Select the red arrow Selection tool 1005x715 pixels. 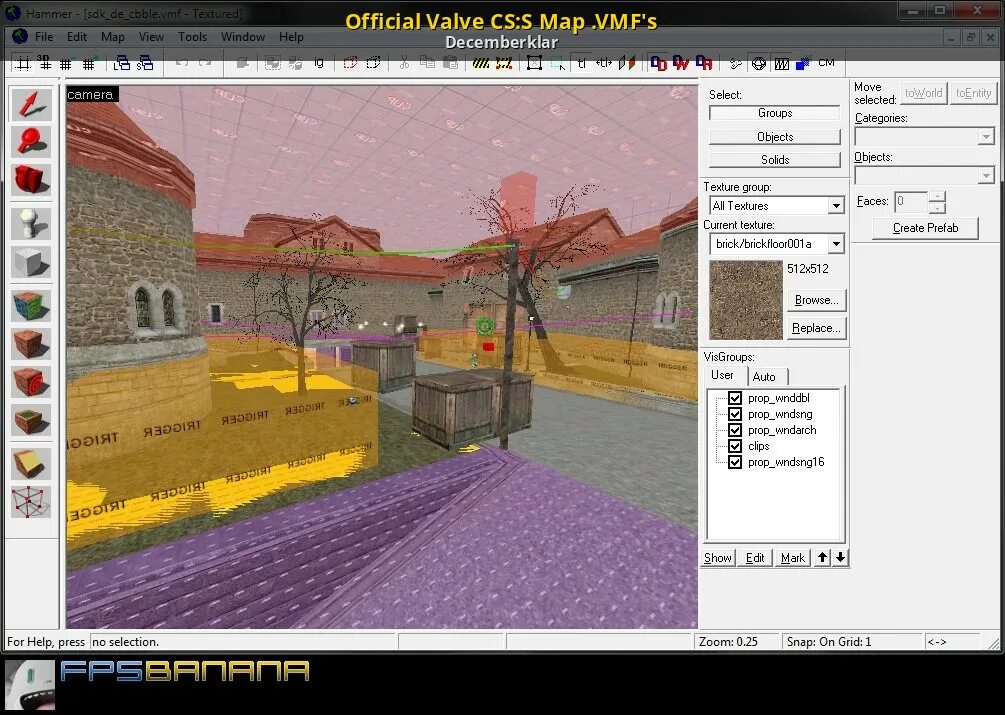click(x=31, y=104)
